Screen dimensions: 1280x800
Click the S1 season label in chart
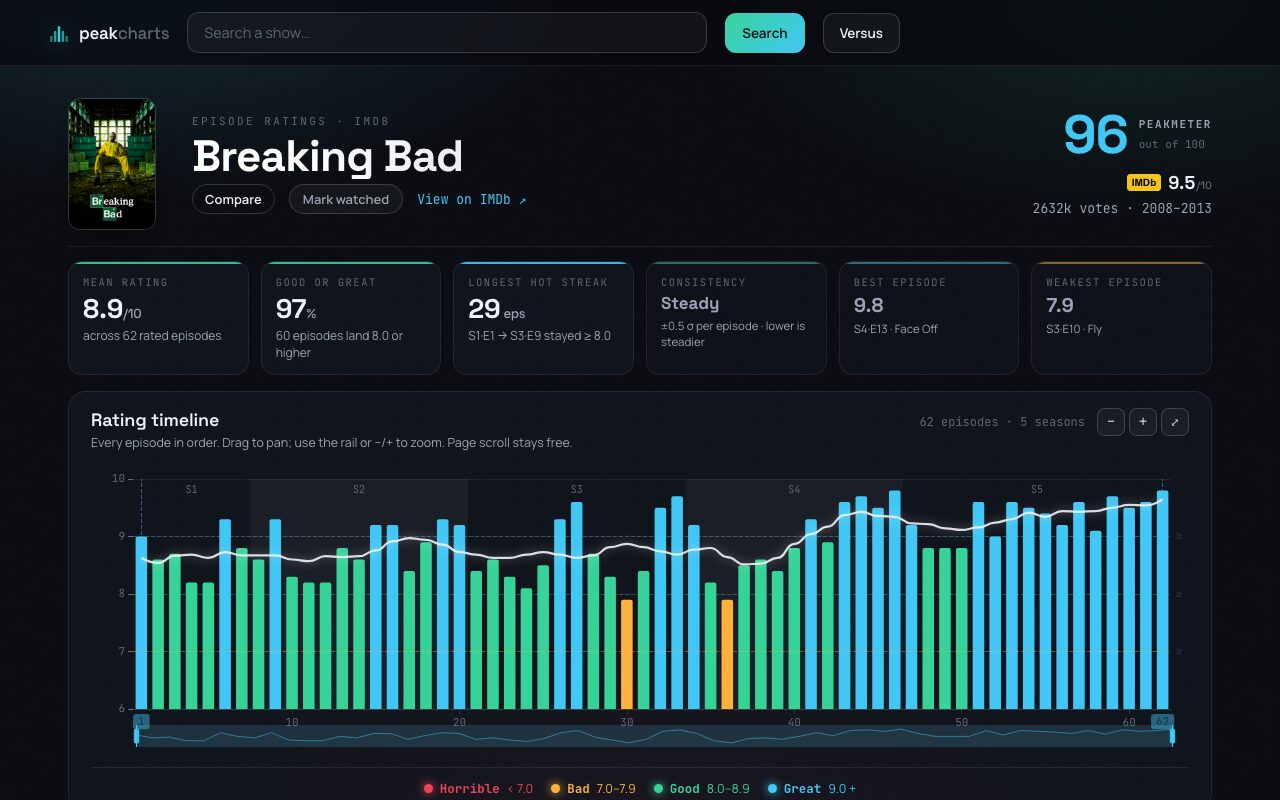[191, 490]
